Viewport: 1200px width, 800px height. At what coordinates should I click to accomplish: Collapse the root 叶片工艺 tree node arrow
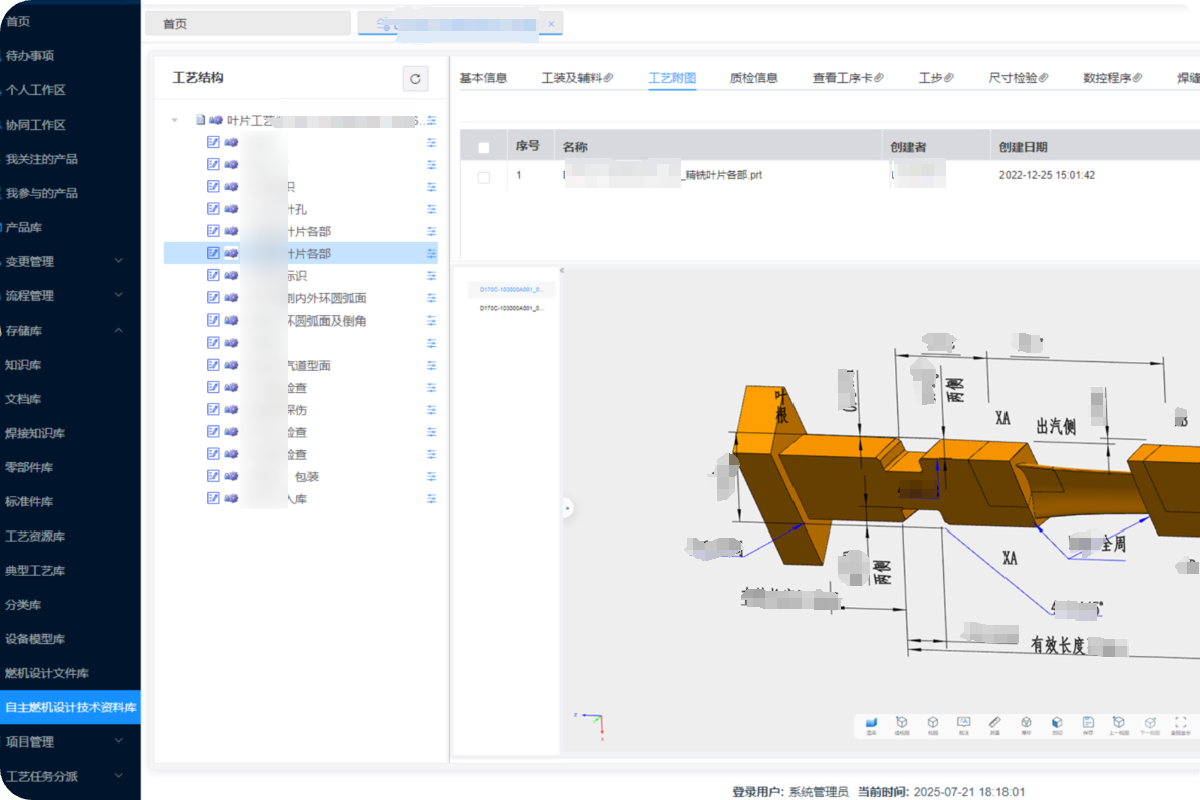(x=175, y=120)
